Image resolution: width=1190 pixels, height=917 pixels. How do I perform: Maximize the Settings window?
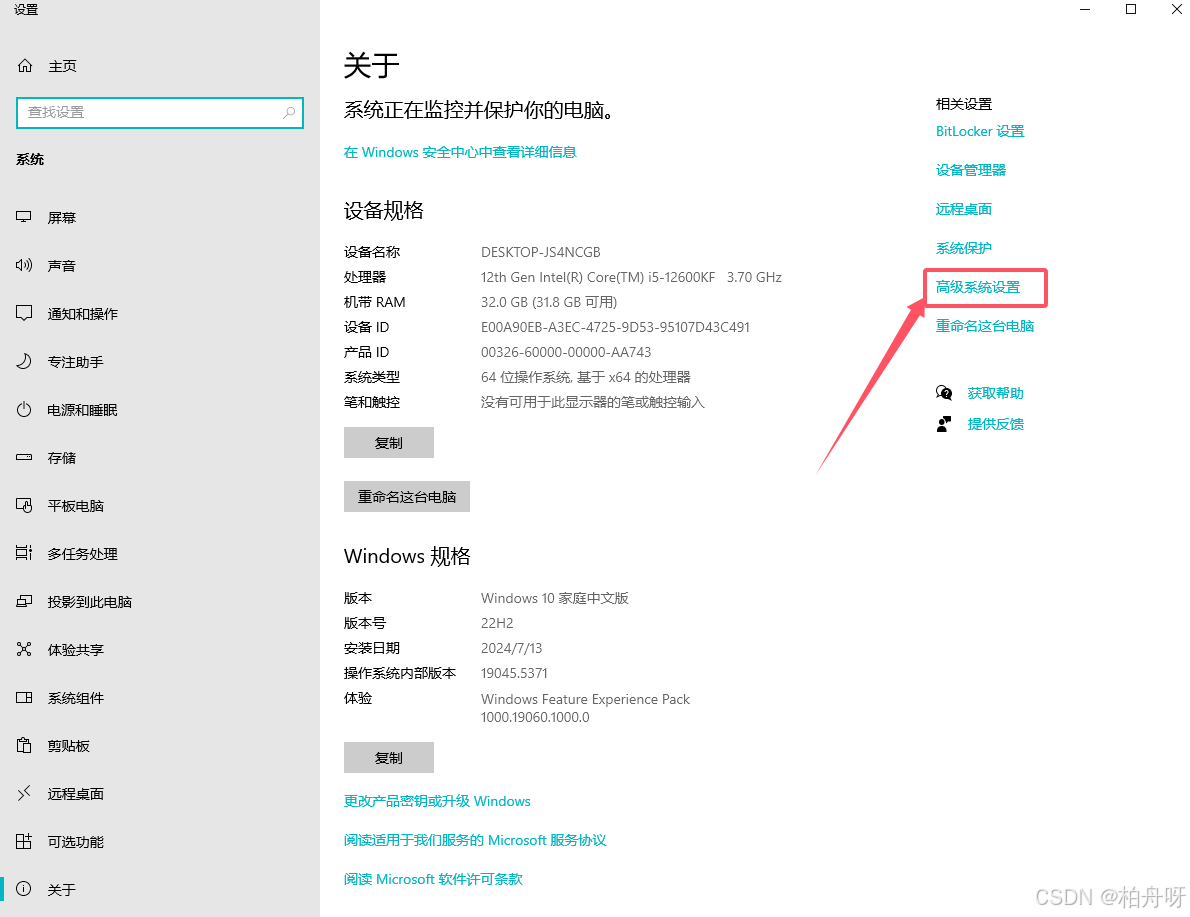1131,9
